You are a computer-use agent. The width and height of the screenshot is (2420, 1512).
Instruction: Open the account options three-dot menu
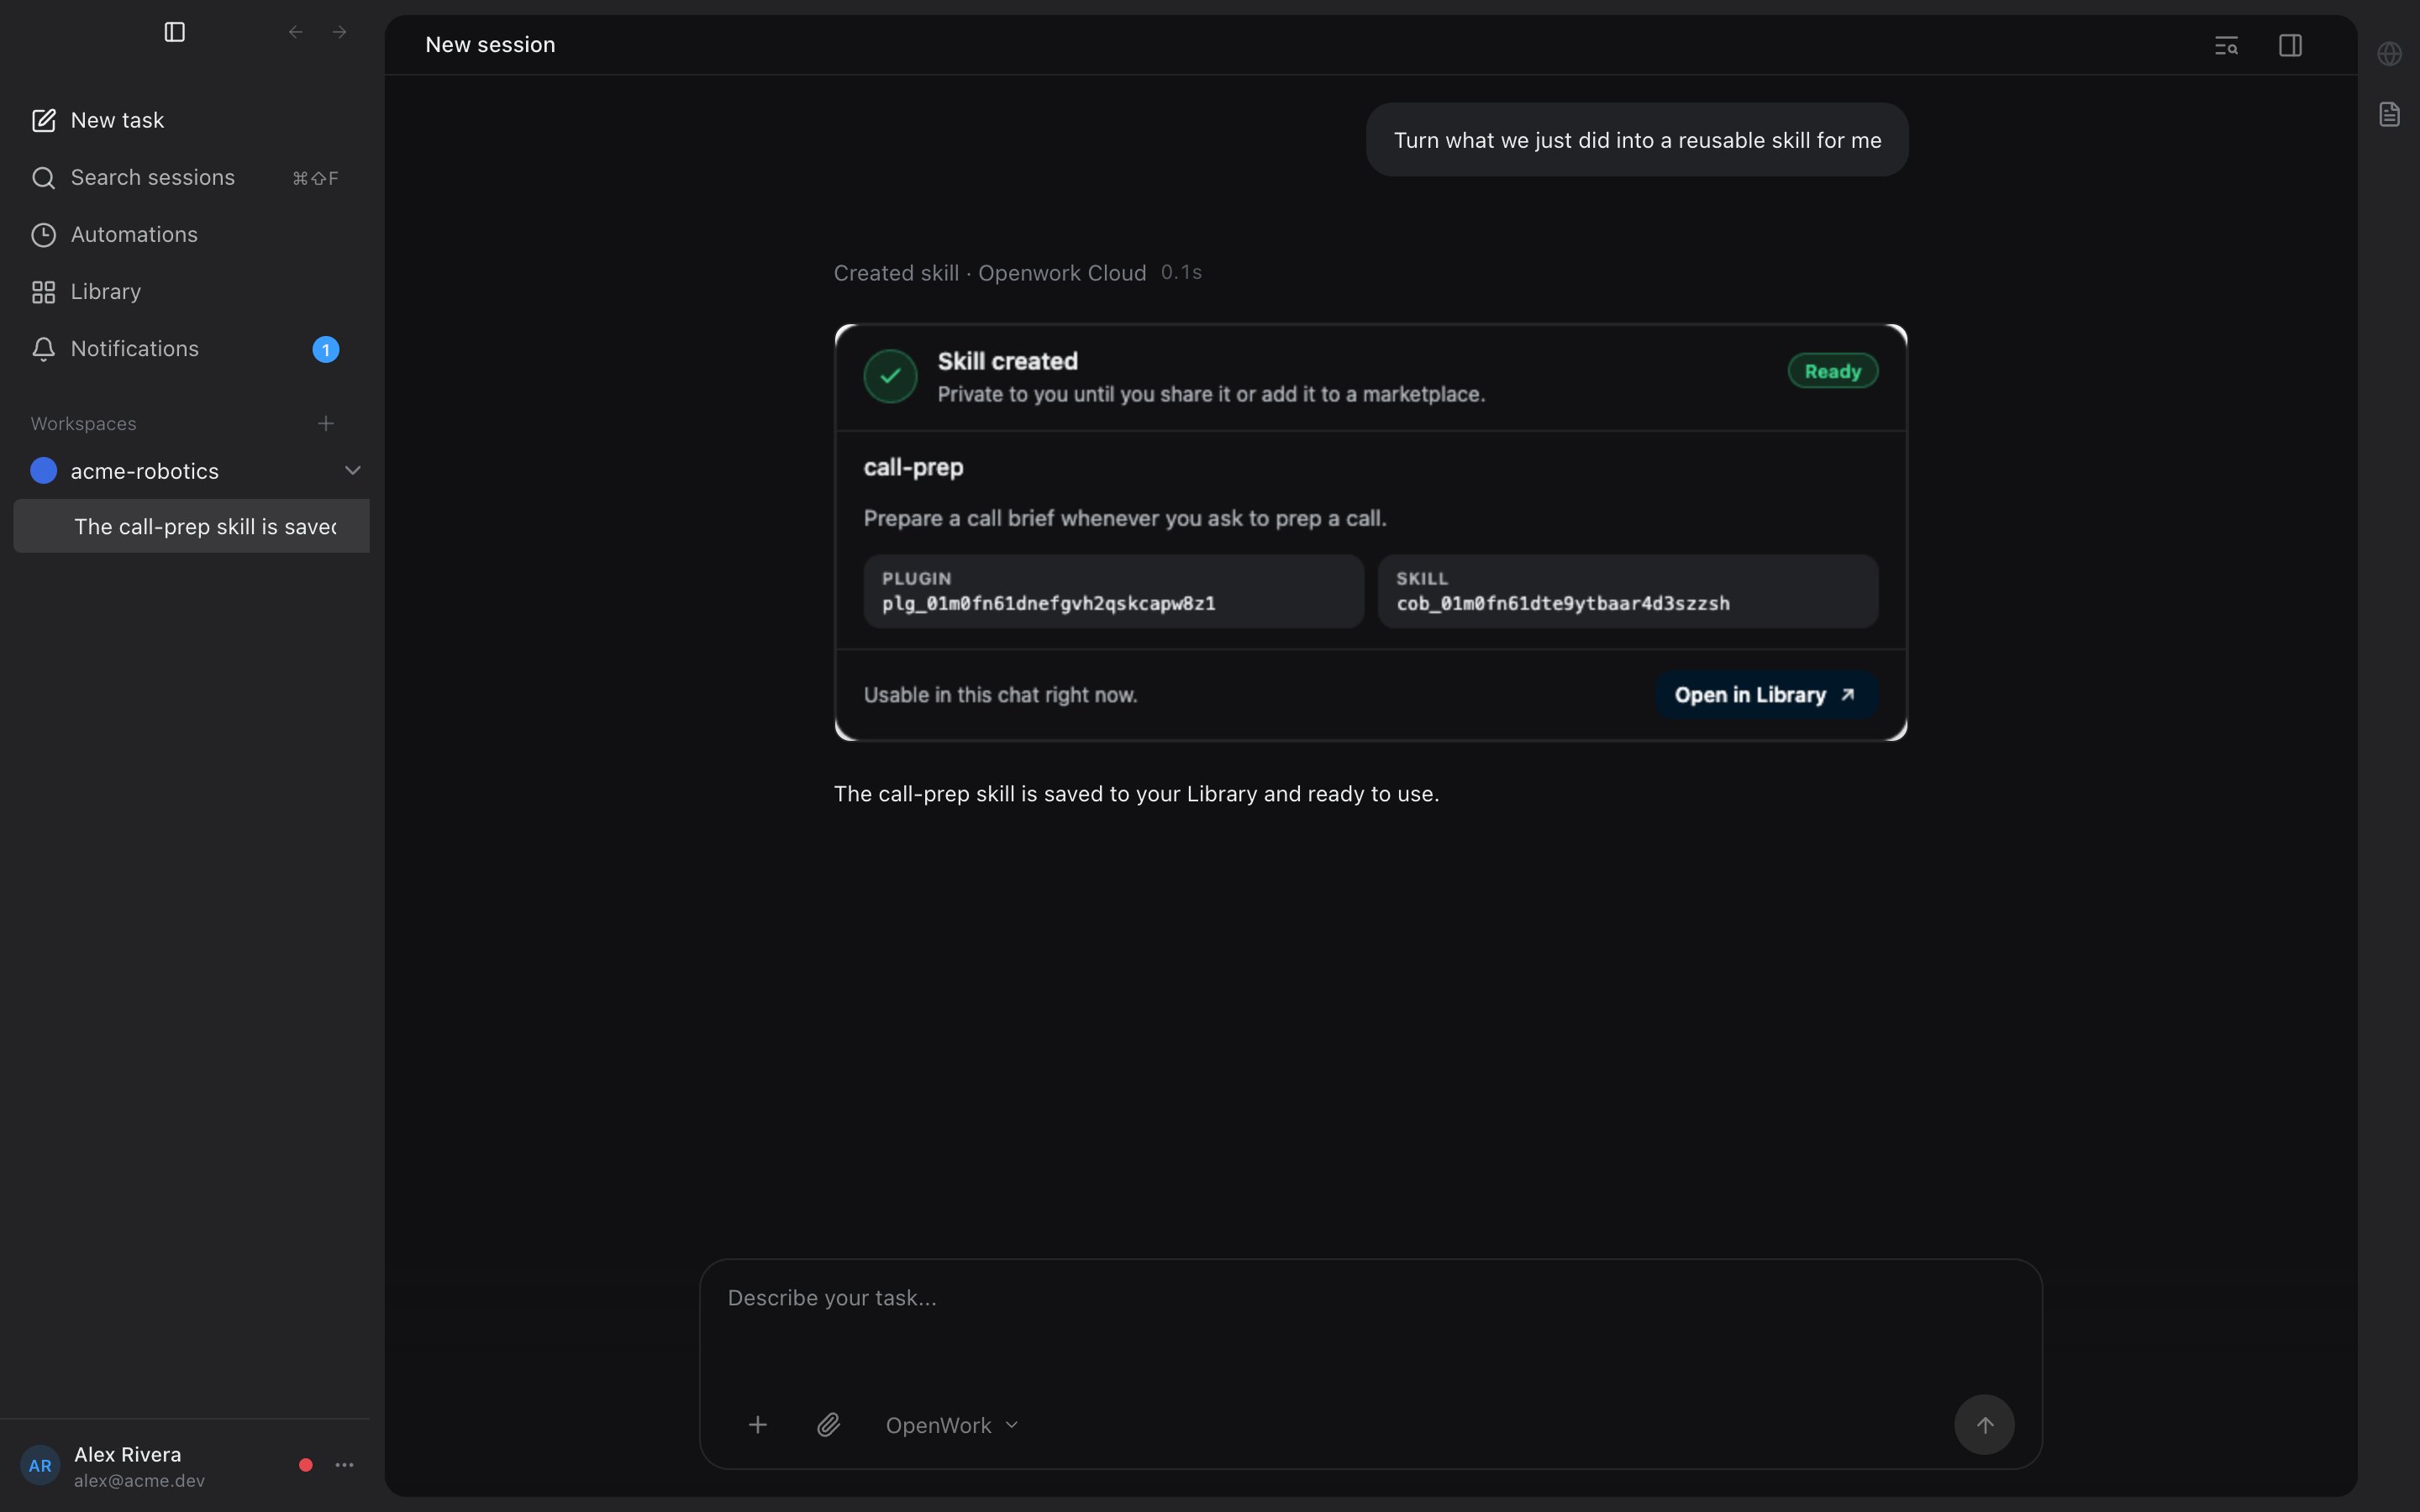click(x=344, y=1465)
